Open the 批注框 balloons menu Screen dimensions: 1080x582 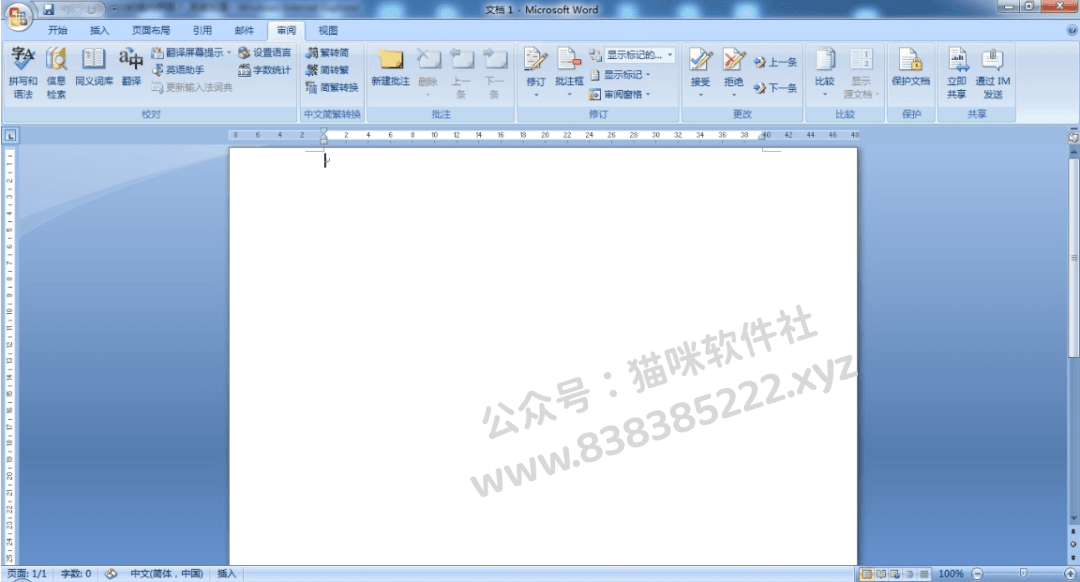point(569,72)
